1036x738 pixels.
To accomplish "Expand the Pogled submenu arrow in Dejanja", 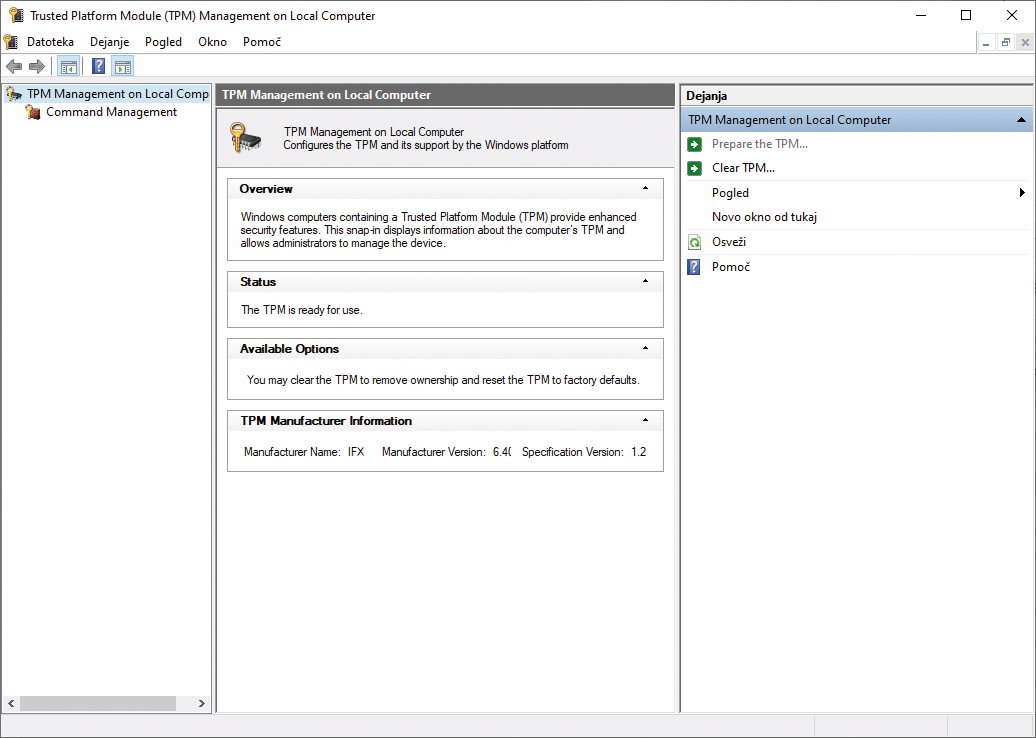I will (x=1022, y=193).
